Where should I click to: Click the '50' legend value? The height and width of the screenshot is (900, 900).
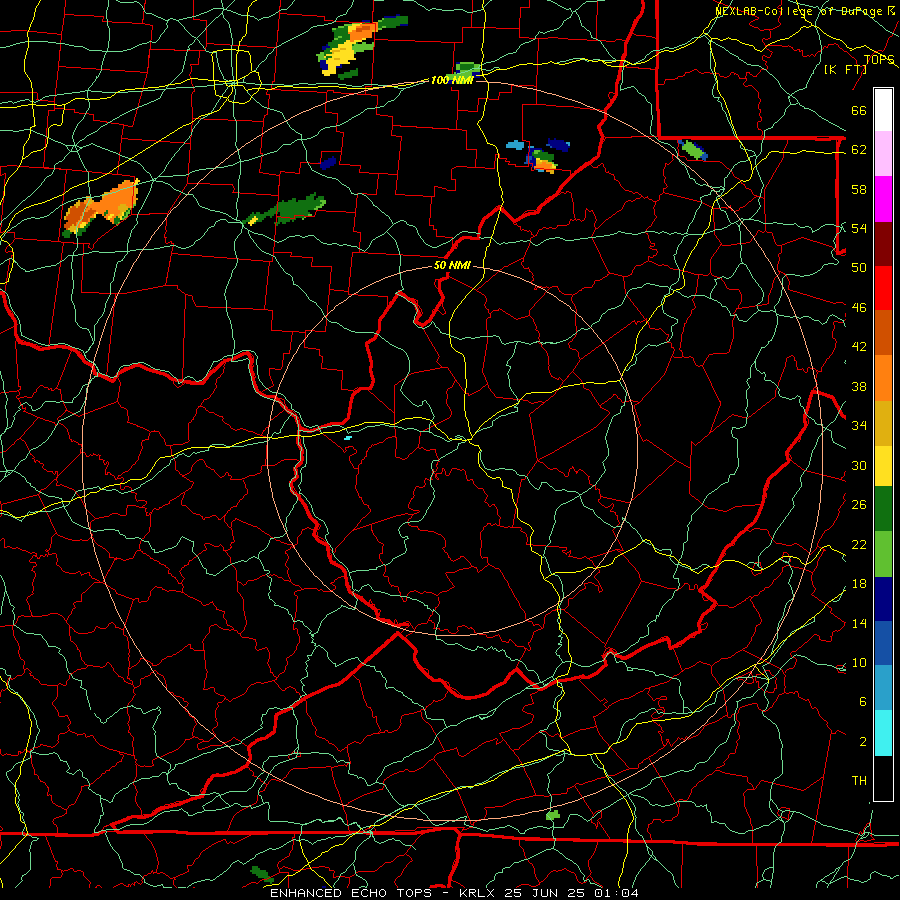coord(859,267)
